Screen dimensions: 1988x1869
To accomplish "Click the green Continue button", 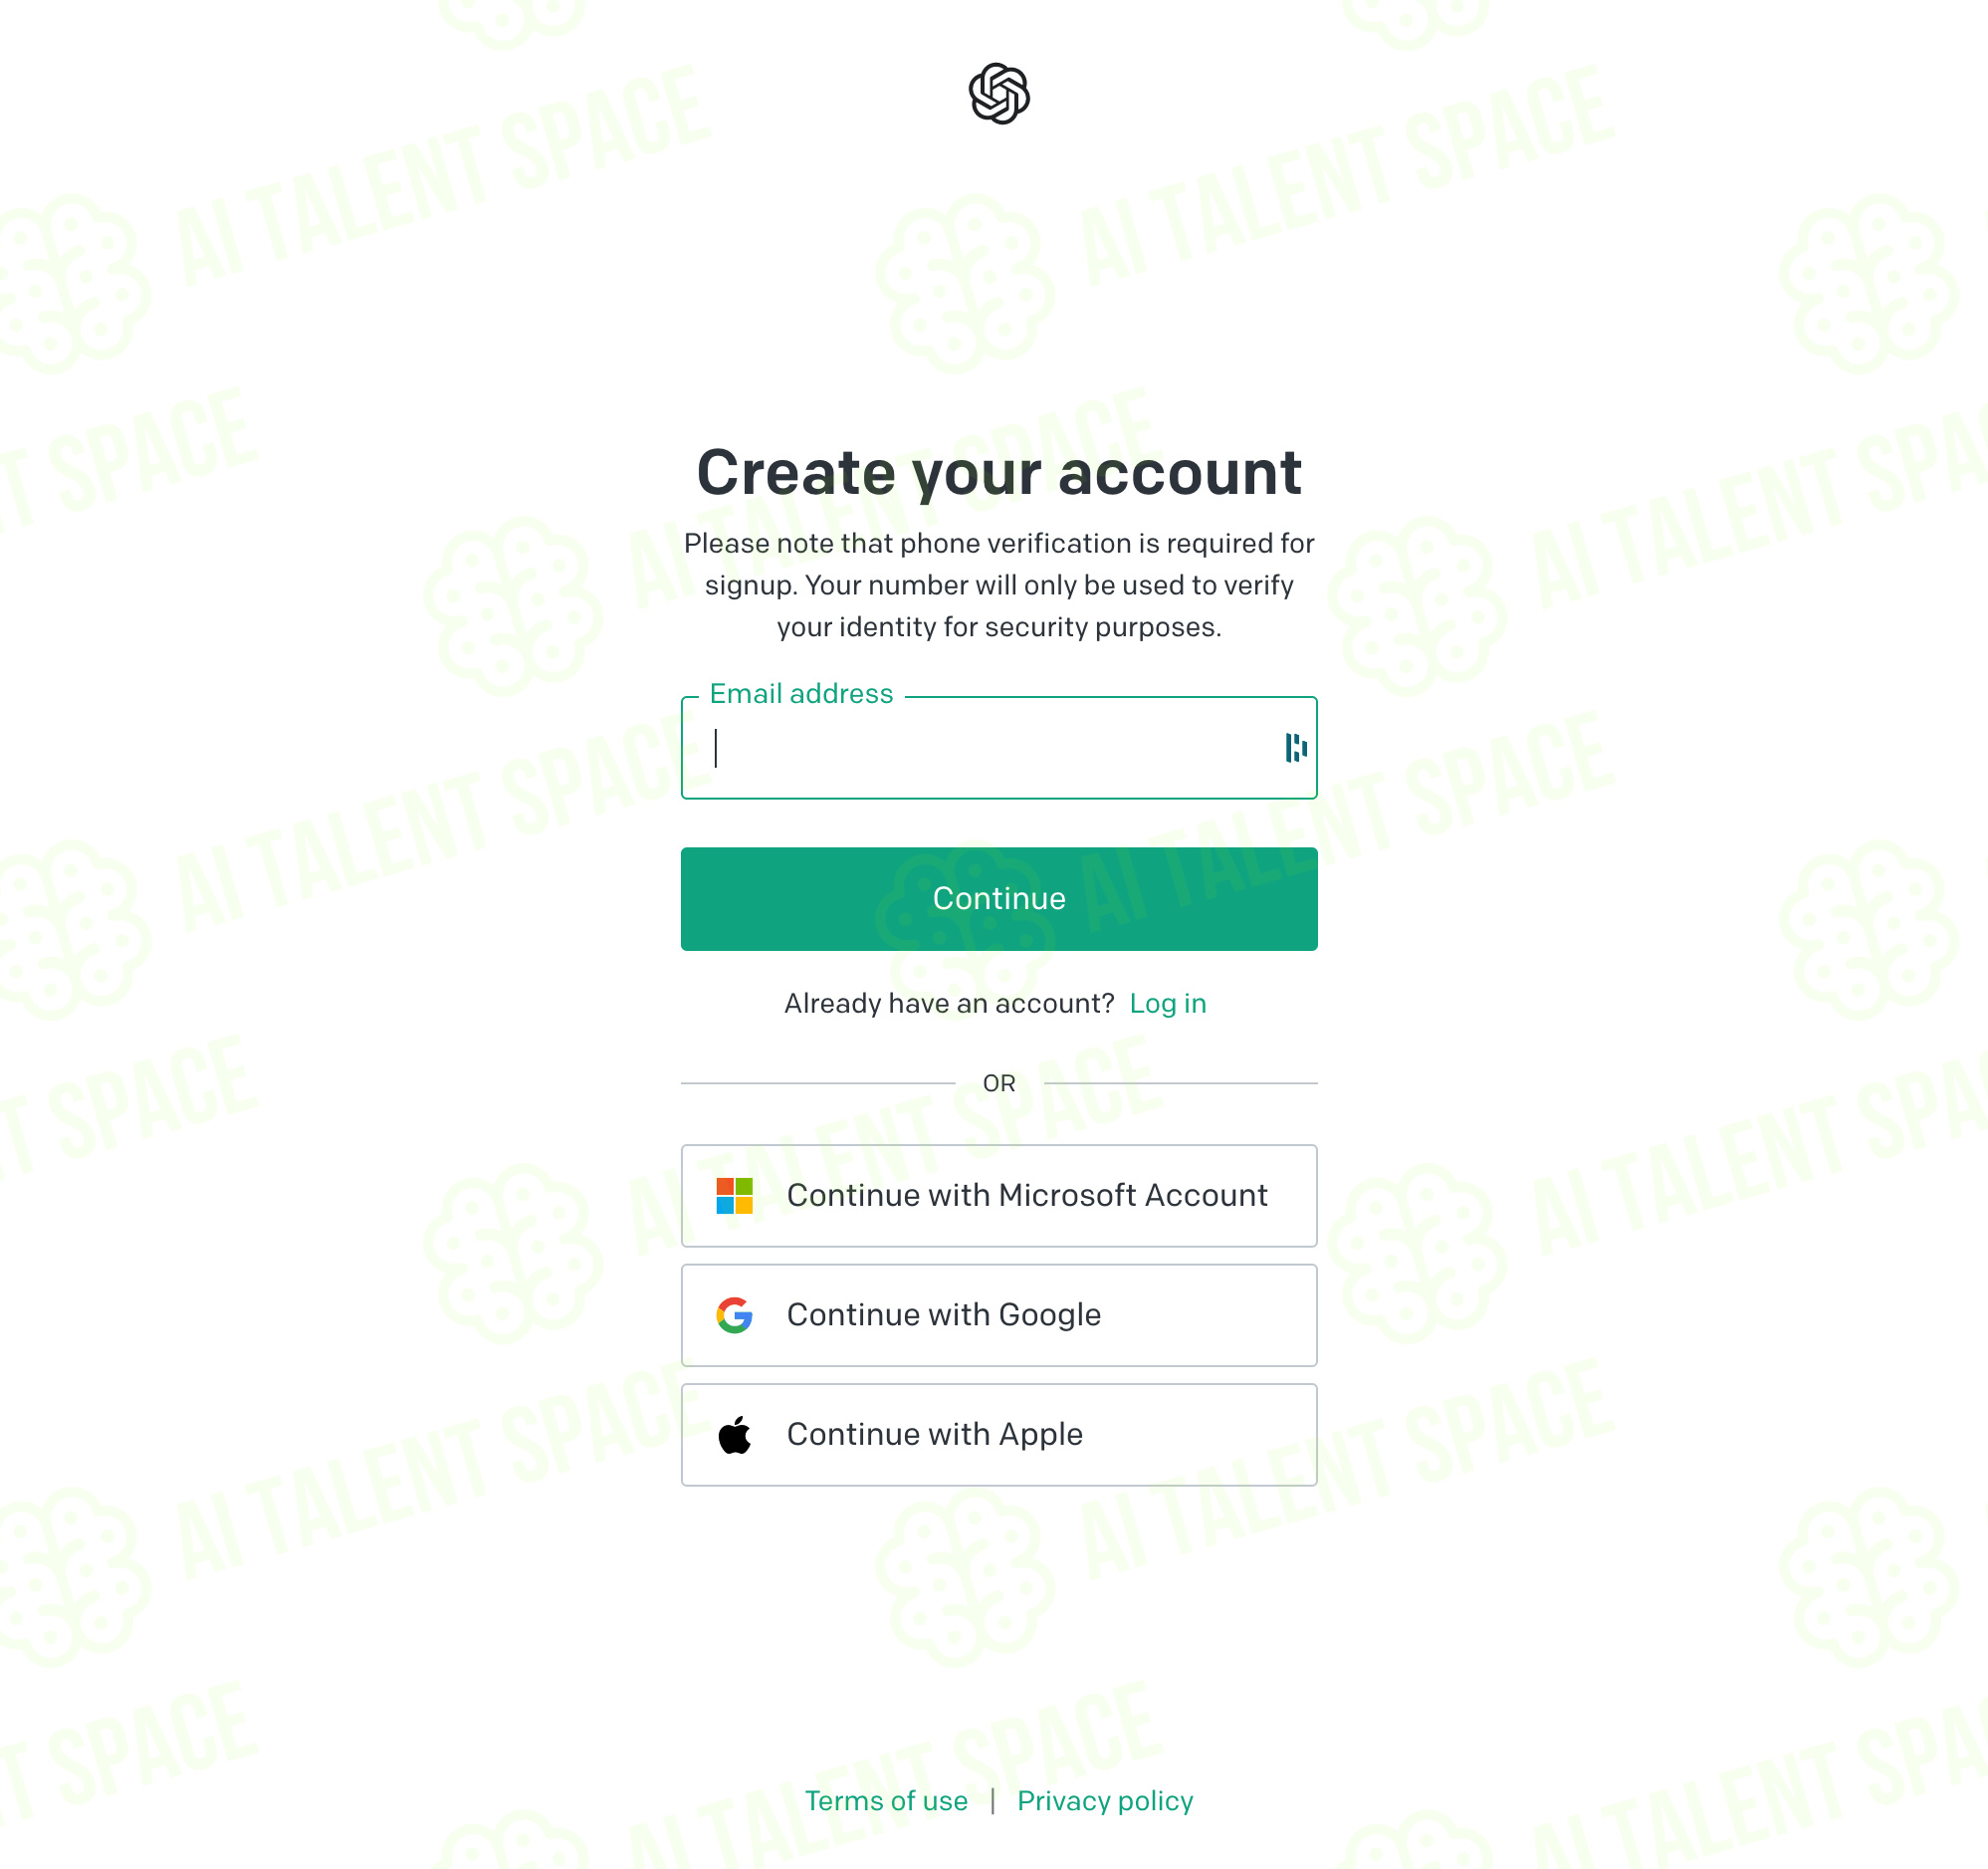I will point(999,899).
